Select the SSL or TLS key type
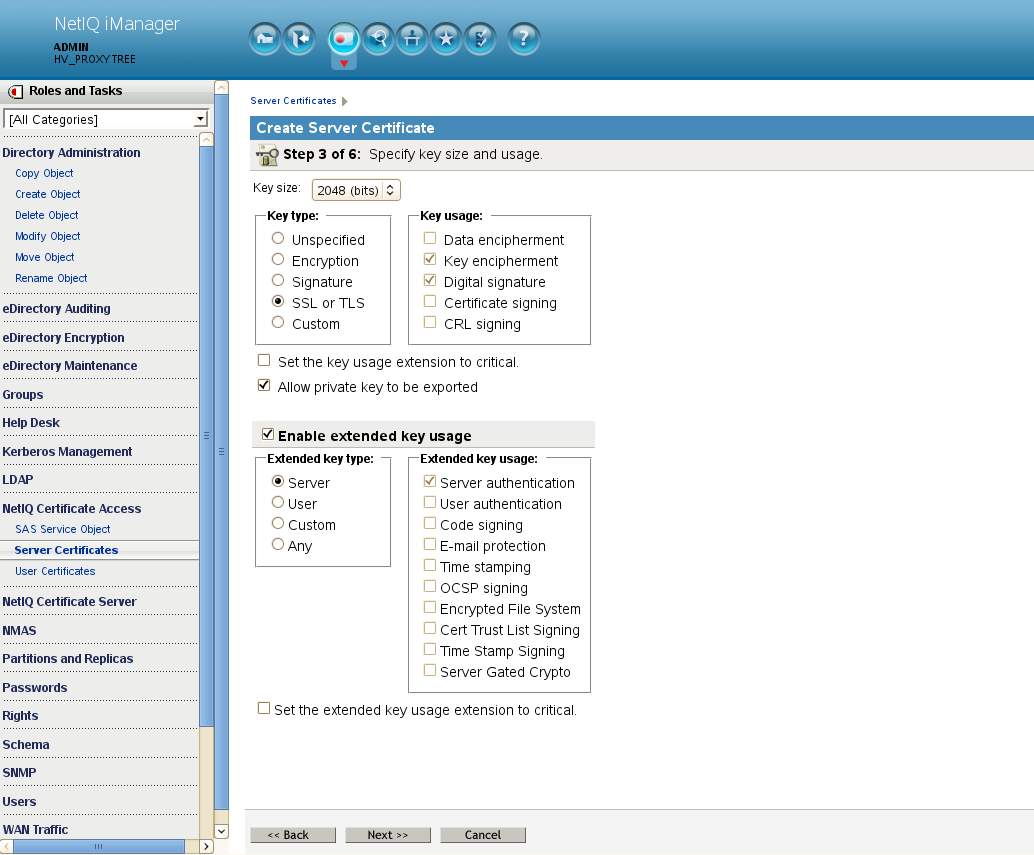 pyautogui.click(x=278, y=301)
